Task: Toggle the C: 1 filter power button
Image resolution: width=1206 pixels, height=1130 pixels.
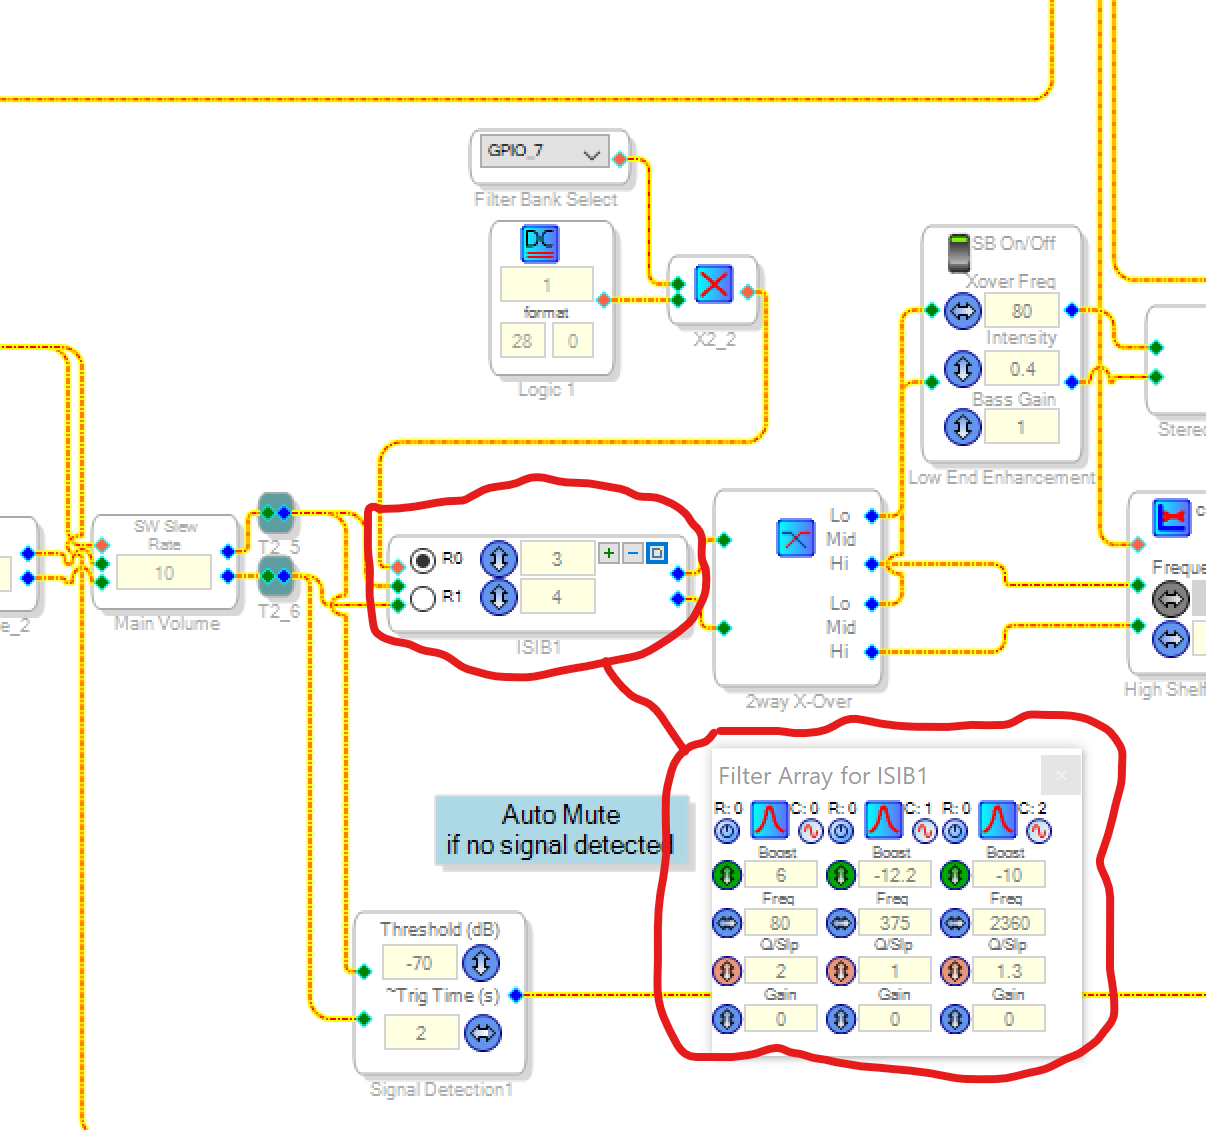Action: pyautogui.click(x=841, y=831)
